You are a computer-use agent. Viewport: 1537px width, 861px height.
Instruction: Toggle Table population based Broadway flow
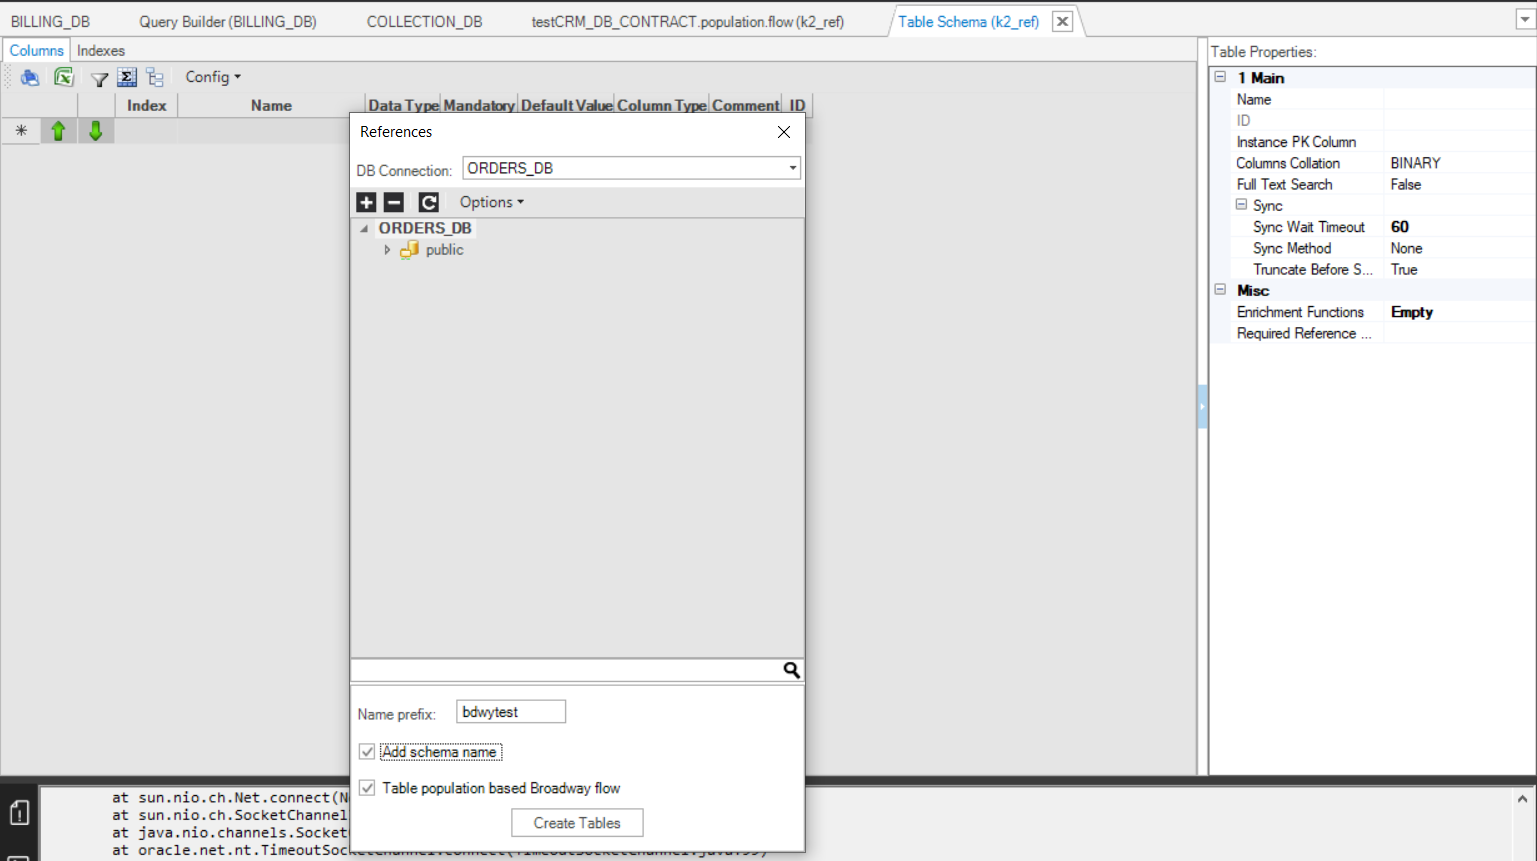367,788
